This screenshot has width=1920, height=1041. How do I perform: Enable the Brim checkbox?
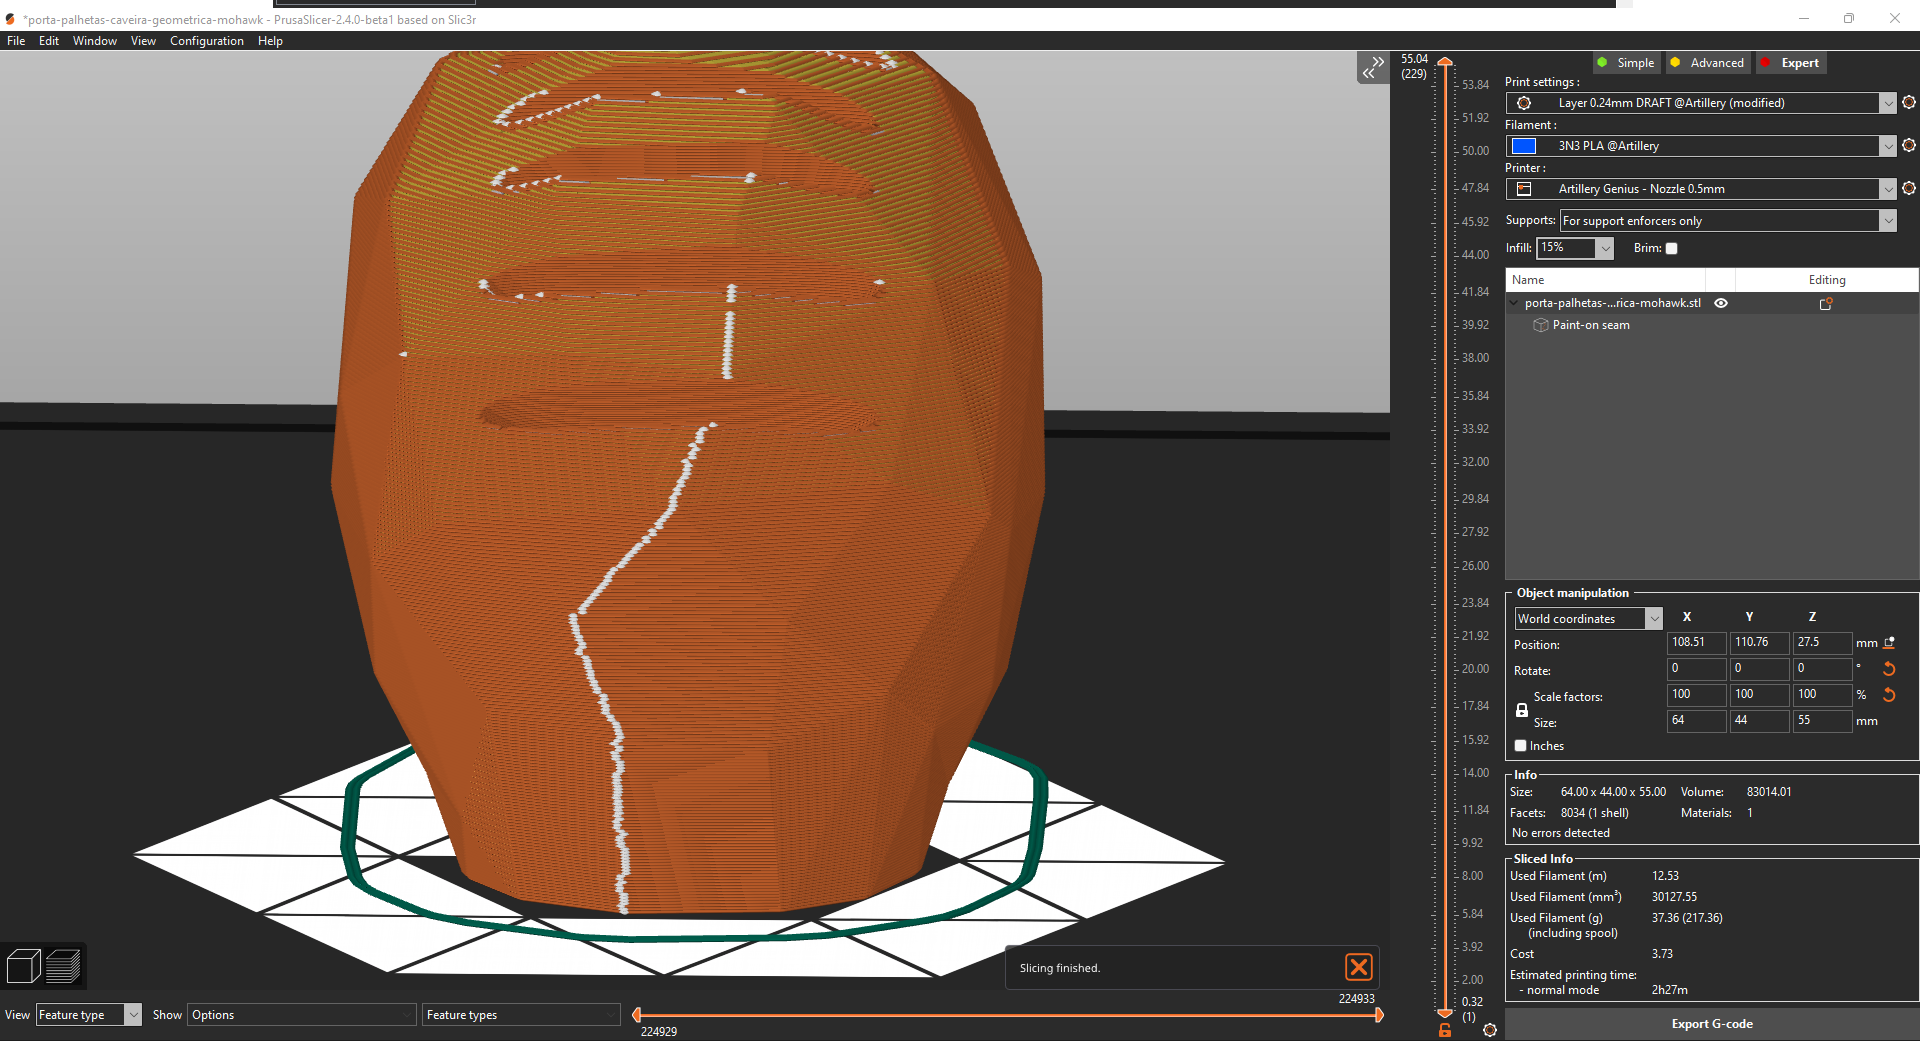pyautogui.click(x=1671, y=248)
